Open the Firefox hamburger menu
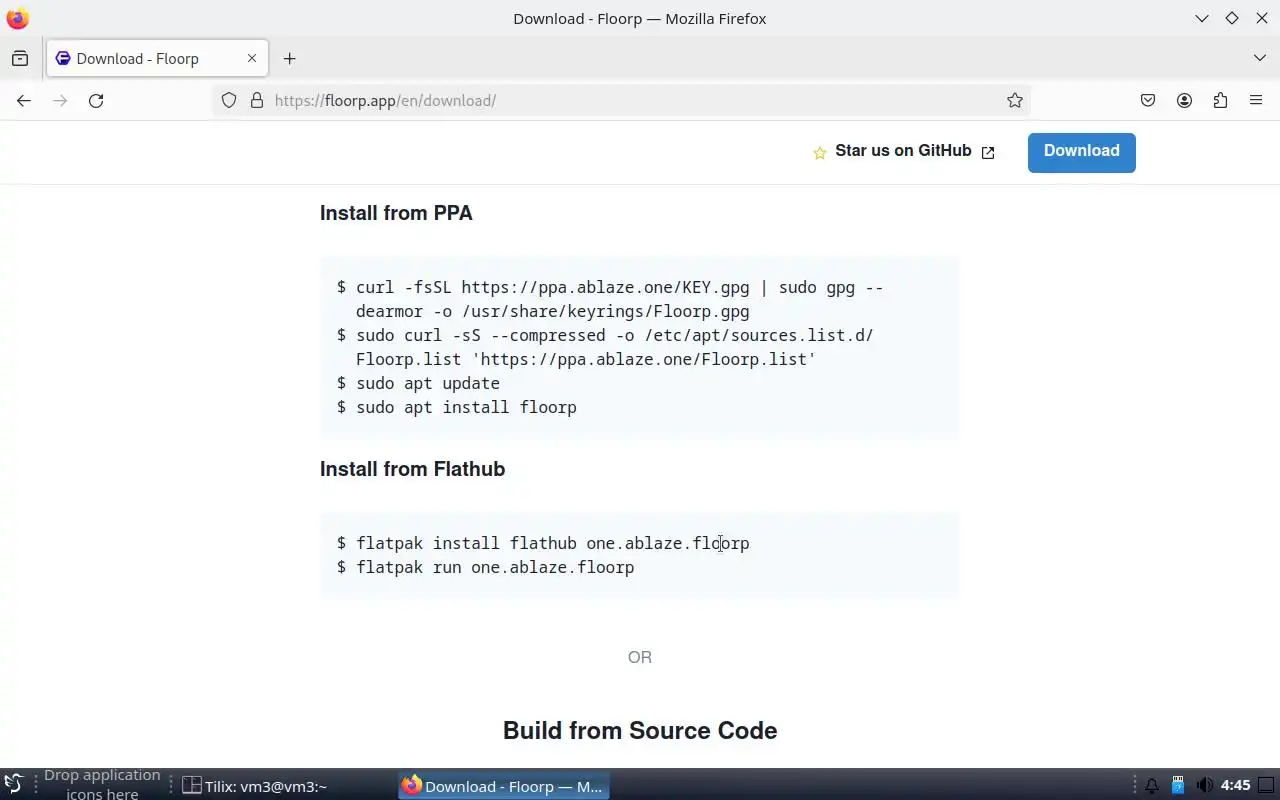The height and width of the screenshot is (800, 1280). (1256, 100)
